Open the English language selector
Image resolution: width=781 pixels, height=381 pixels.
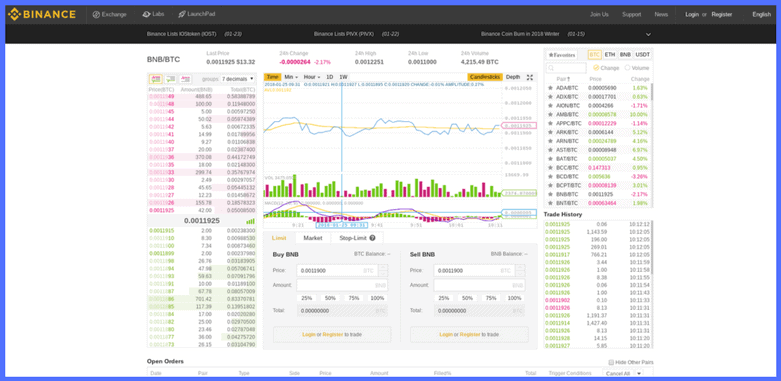click(x=761, y=14)
